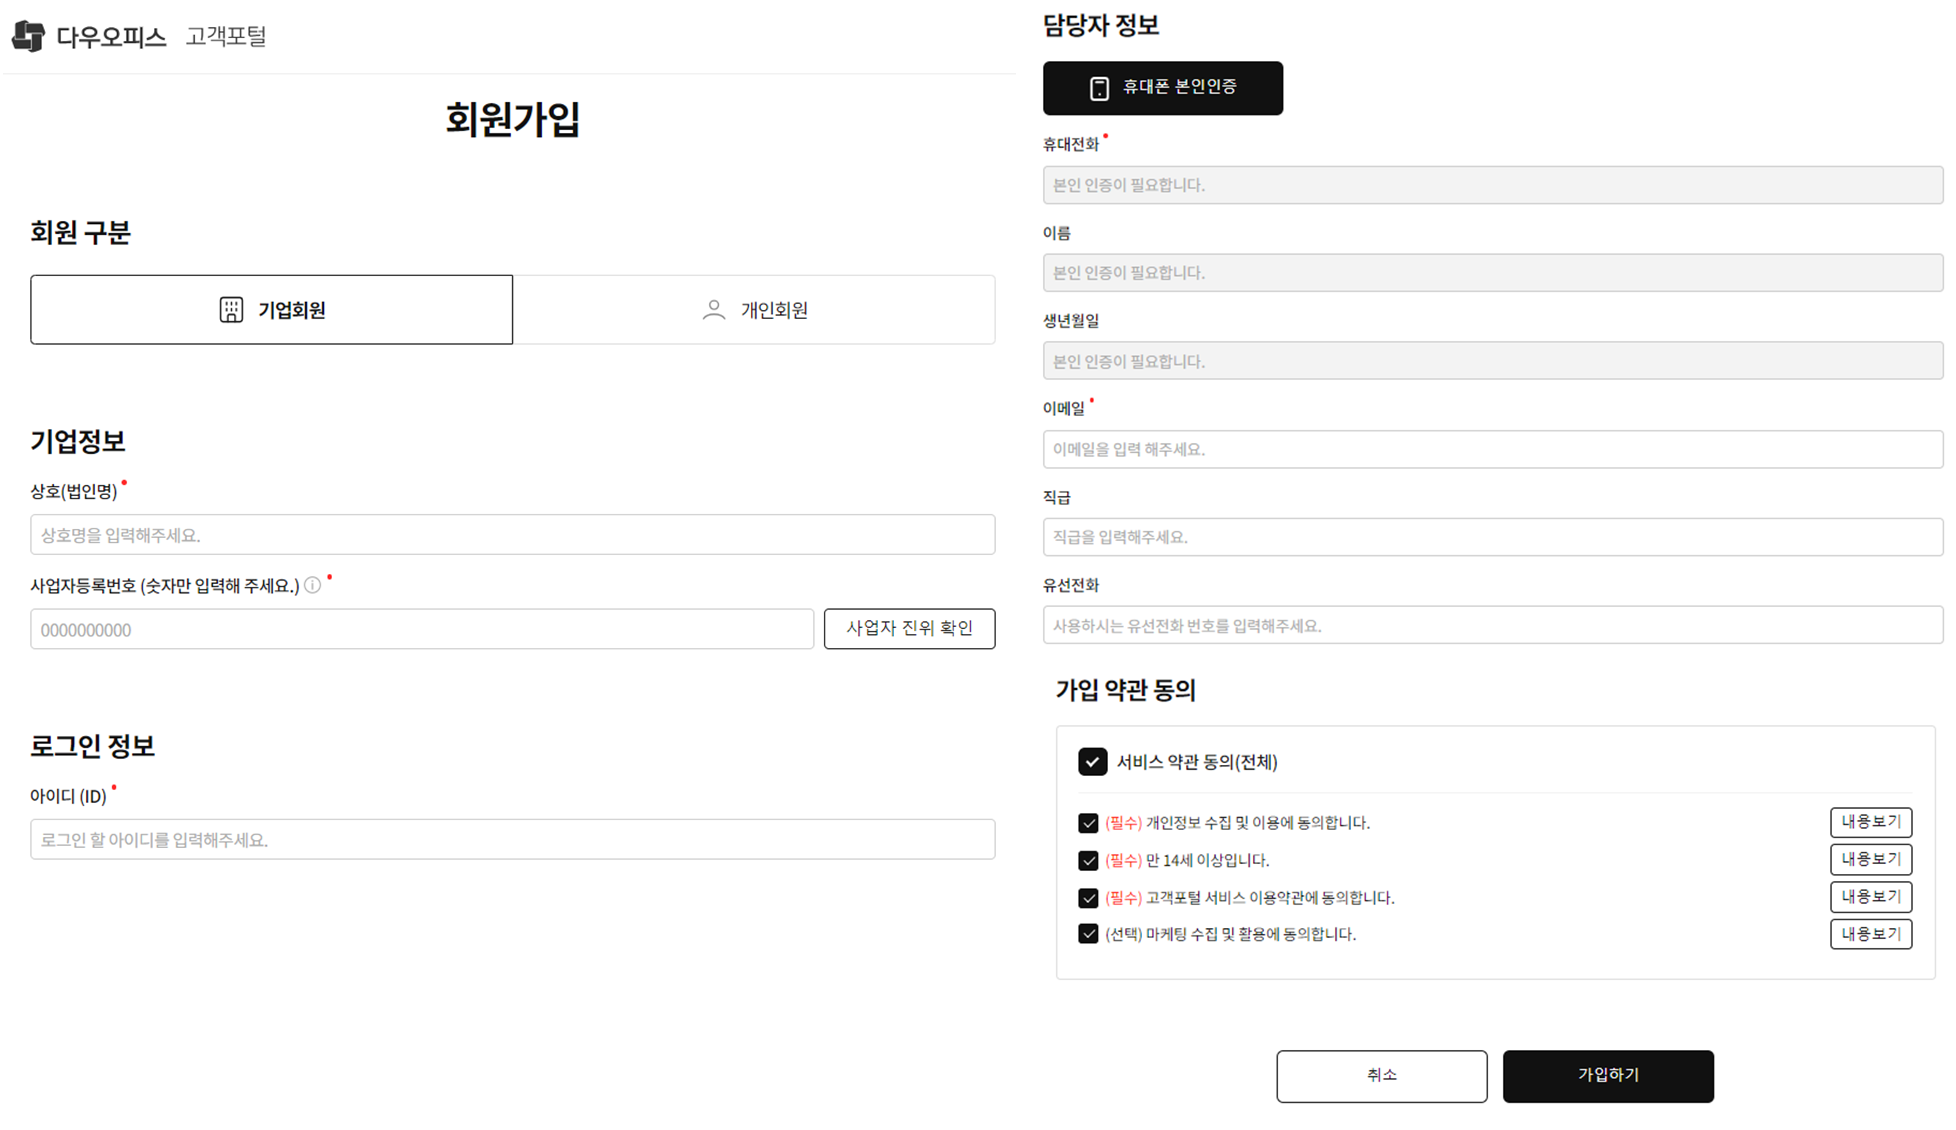Uncheck 고객포털 서비스 이용약관 checkbox
This screenshot has height=1130, width=1956.
[x=1088, y=898]
